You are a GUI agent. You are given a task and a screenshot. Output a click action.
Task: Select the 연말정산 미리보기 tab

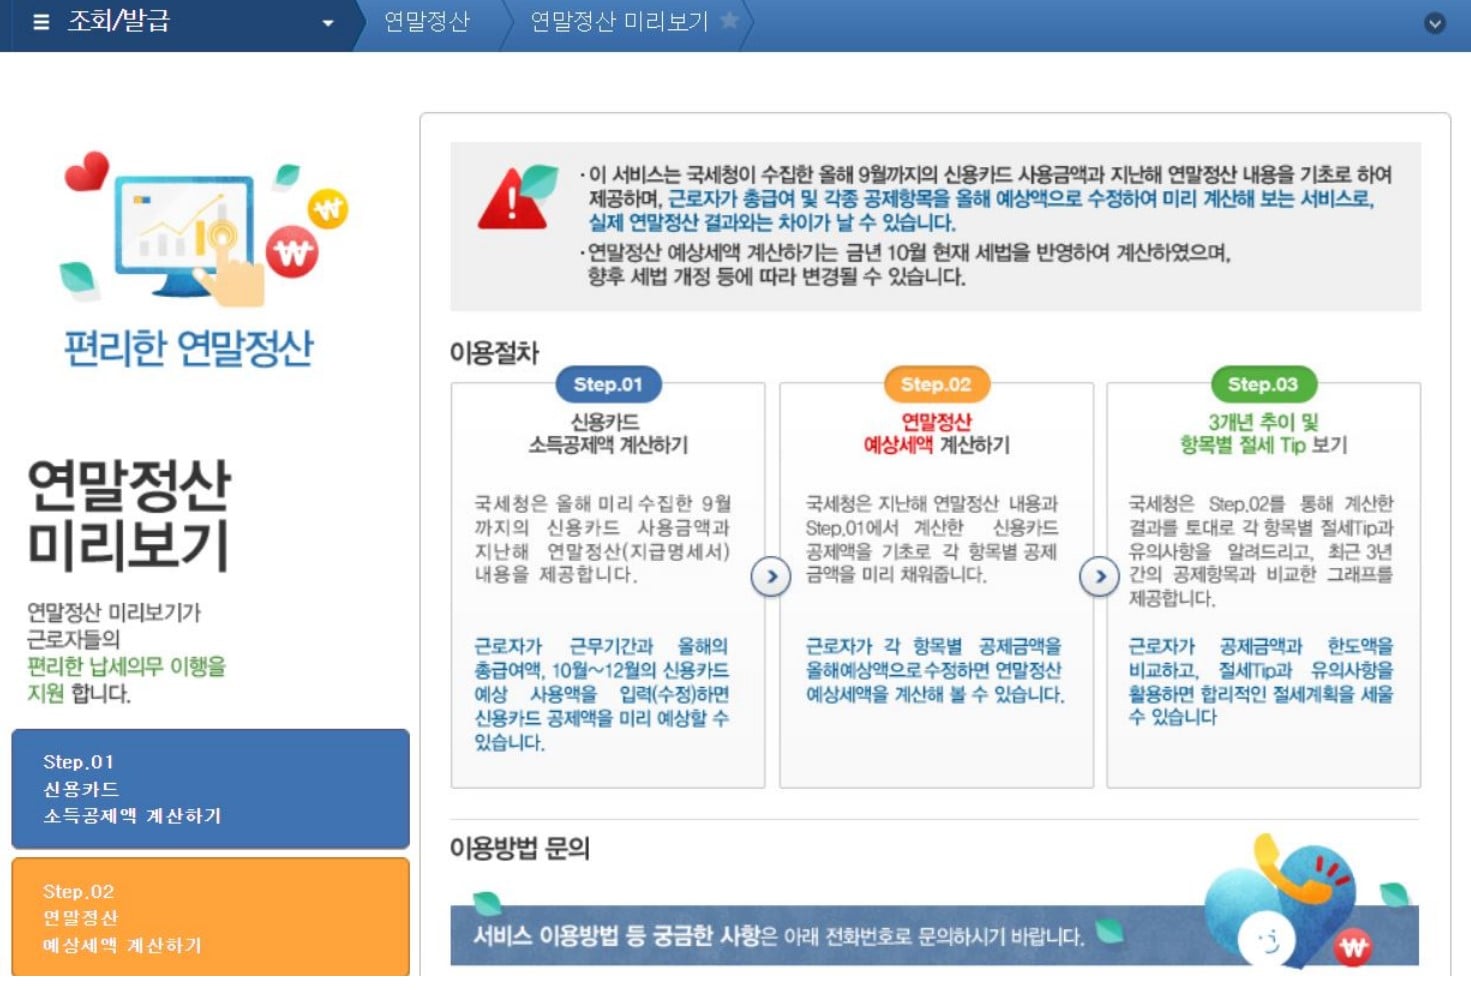click(x=617, y=22)
